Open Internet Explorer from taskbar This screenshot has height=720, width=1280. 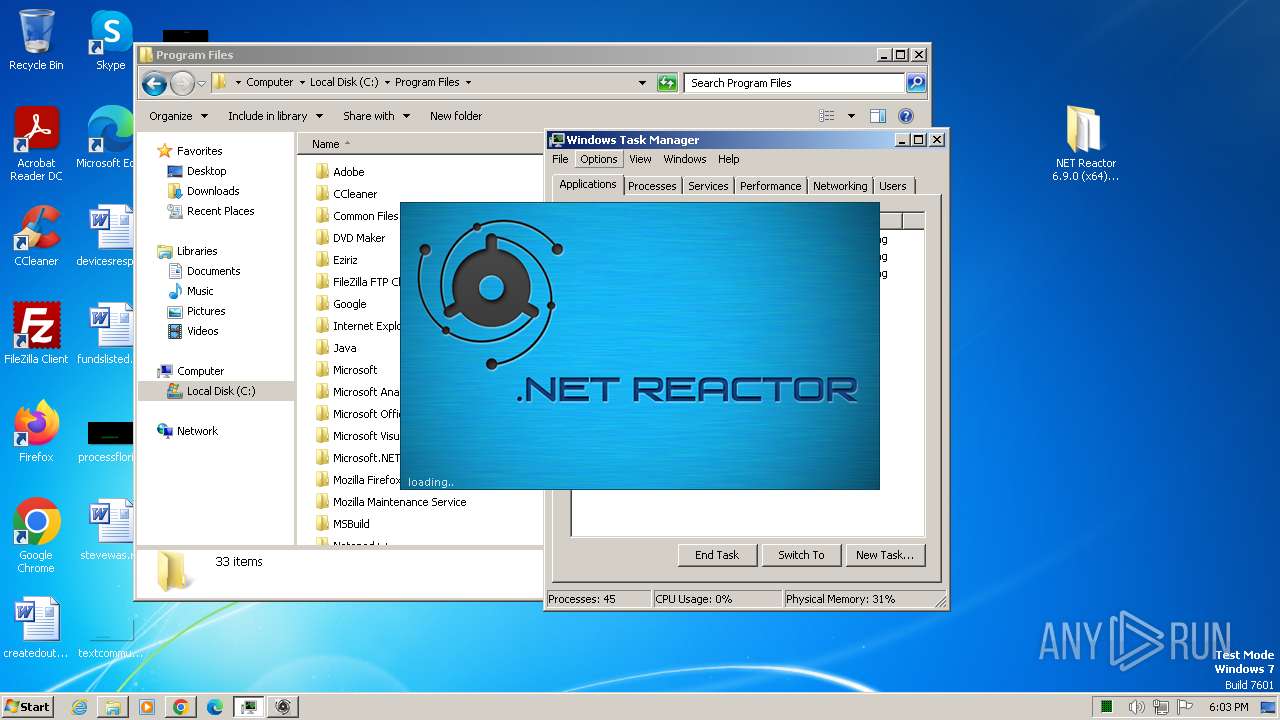click(x=79, y=707)
